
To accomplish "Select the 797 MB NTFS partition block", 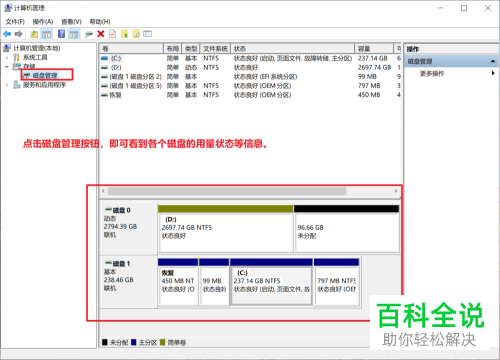I will [x=337, y=282].
